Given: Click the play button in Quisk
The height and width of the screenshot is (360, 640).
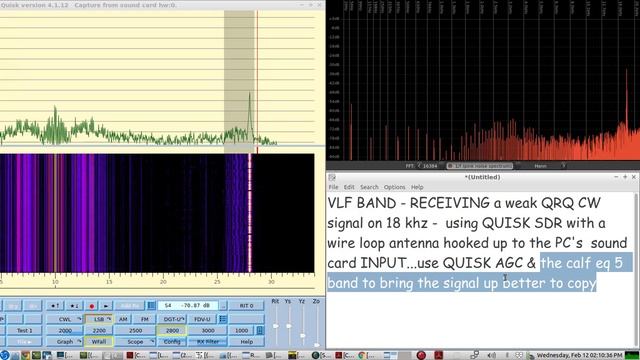Looking at the screenshot, I should [106, 306].
